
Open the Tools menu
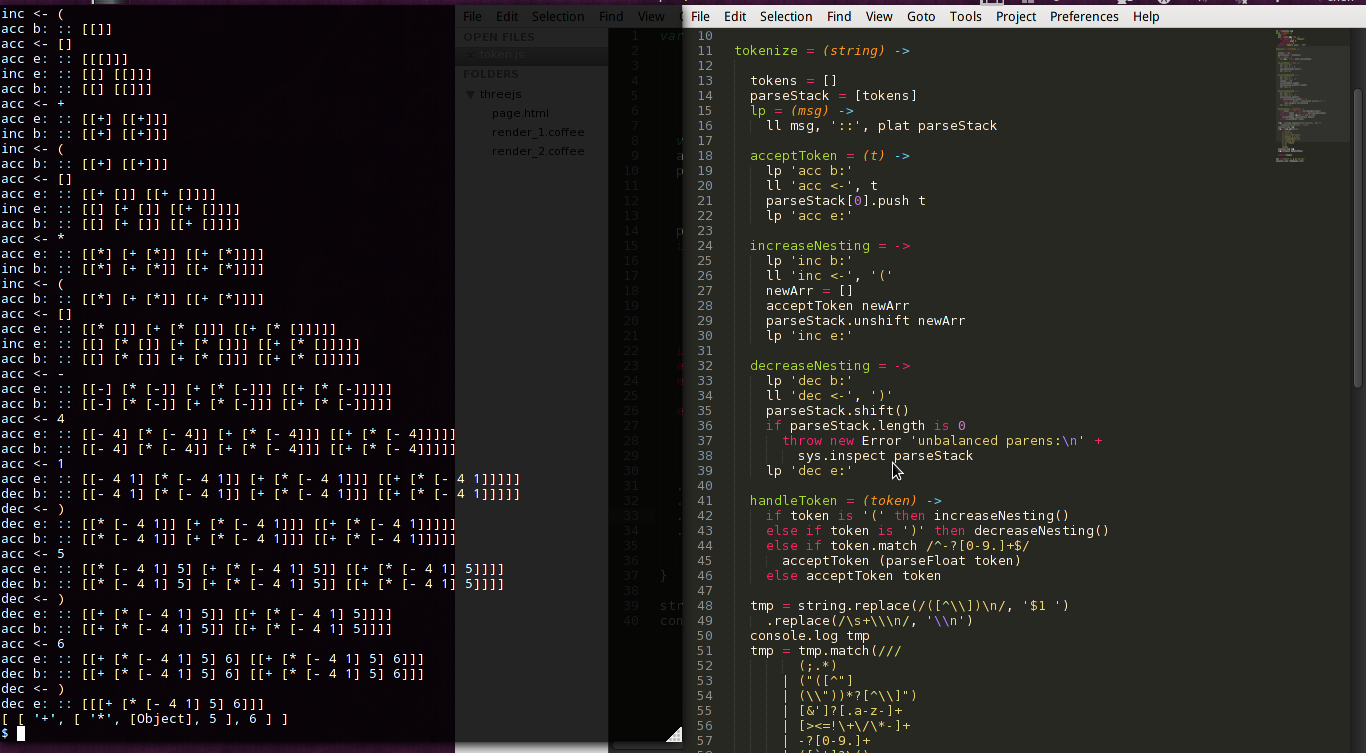[x=965, y=16]
